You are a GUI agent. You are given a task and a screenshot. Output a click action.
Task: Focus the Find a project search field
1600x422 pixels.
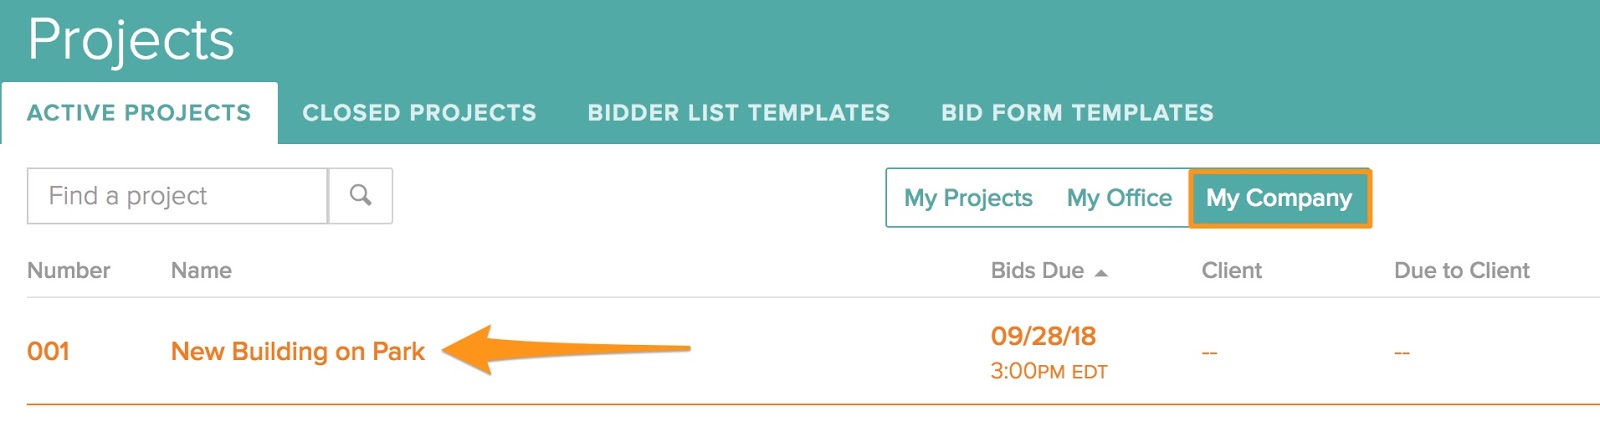click(x=177, y=196)
